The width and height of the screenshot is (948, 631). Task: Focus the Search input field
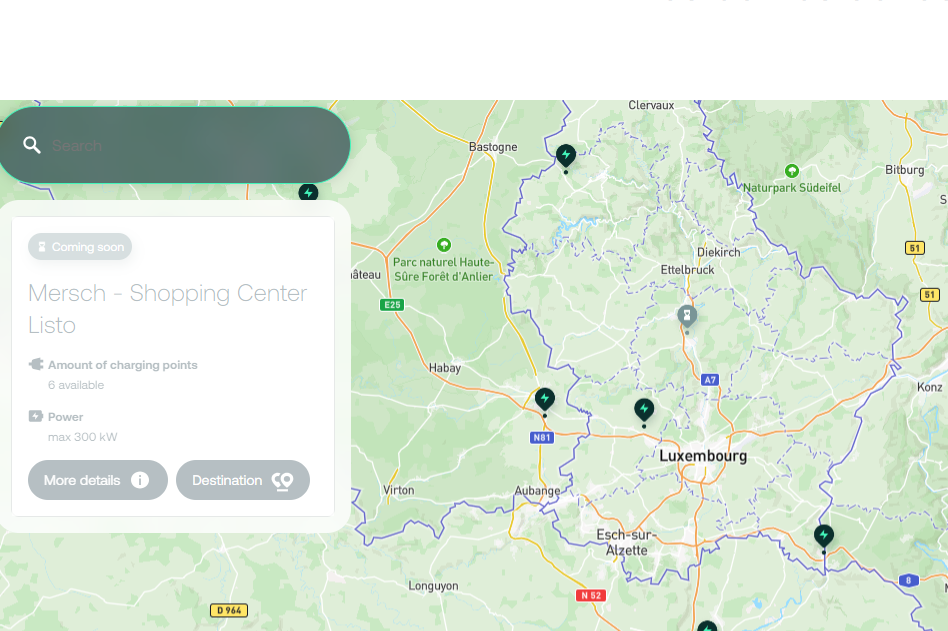pyautogui.click(x=193, y=145)
